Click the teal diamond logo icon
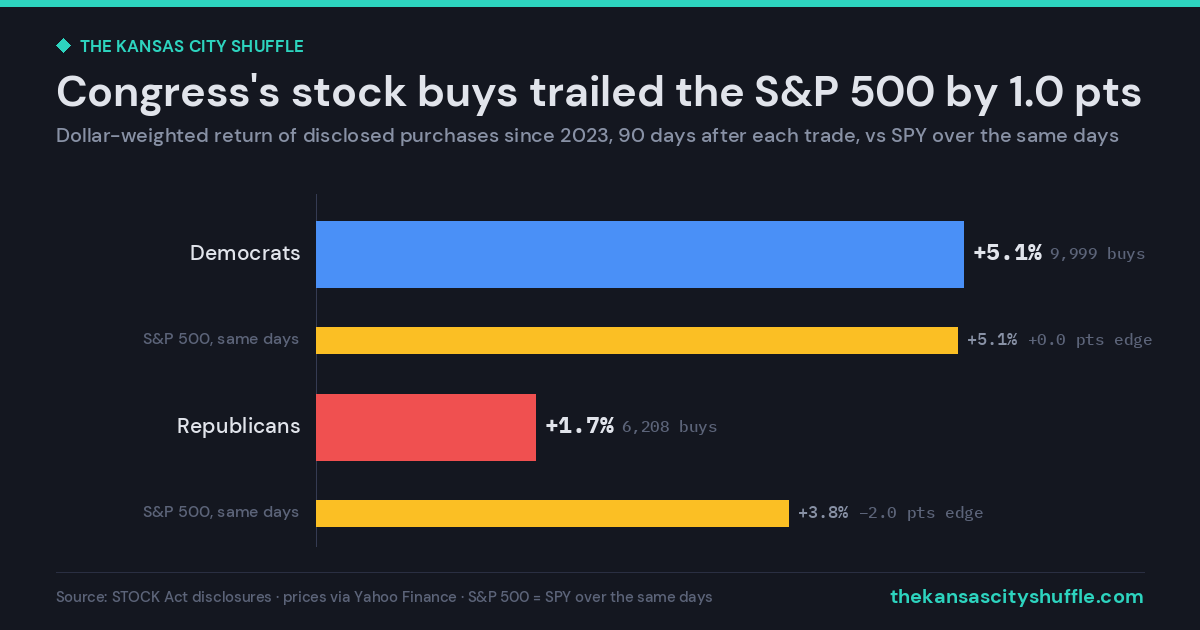Viewport: 1200px width, 630px height. 63,46
